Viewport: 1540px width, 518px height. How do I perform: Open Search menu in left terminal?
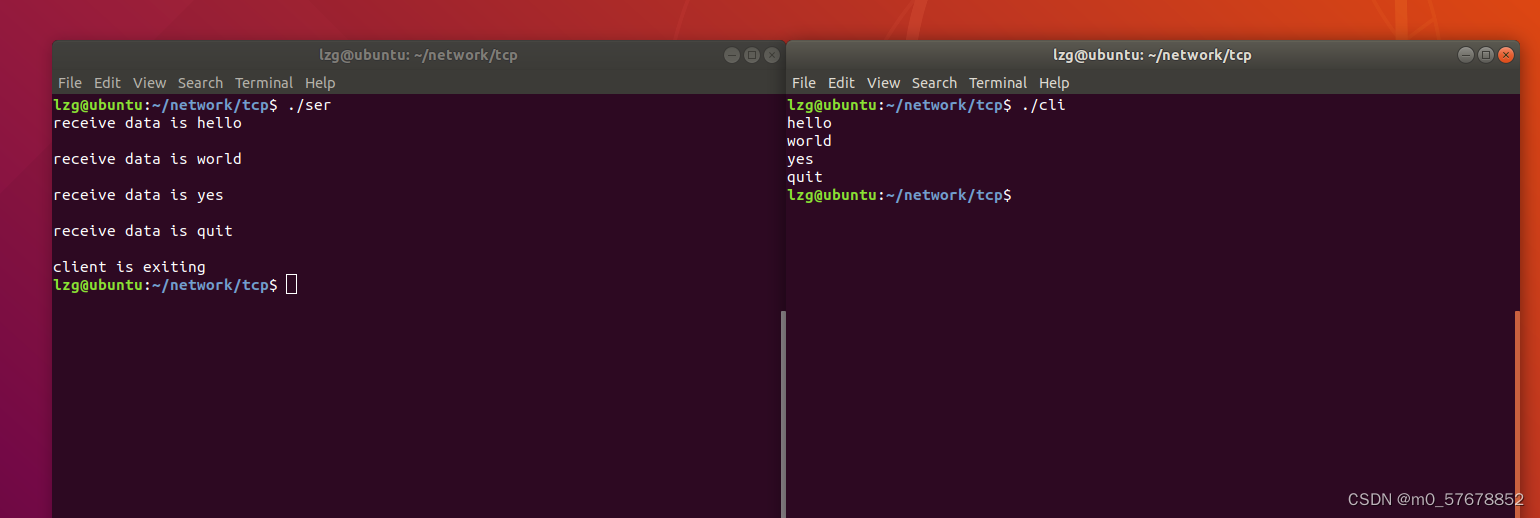coord(200,83)
